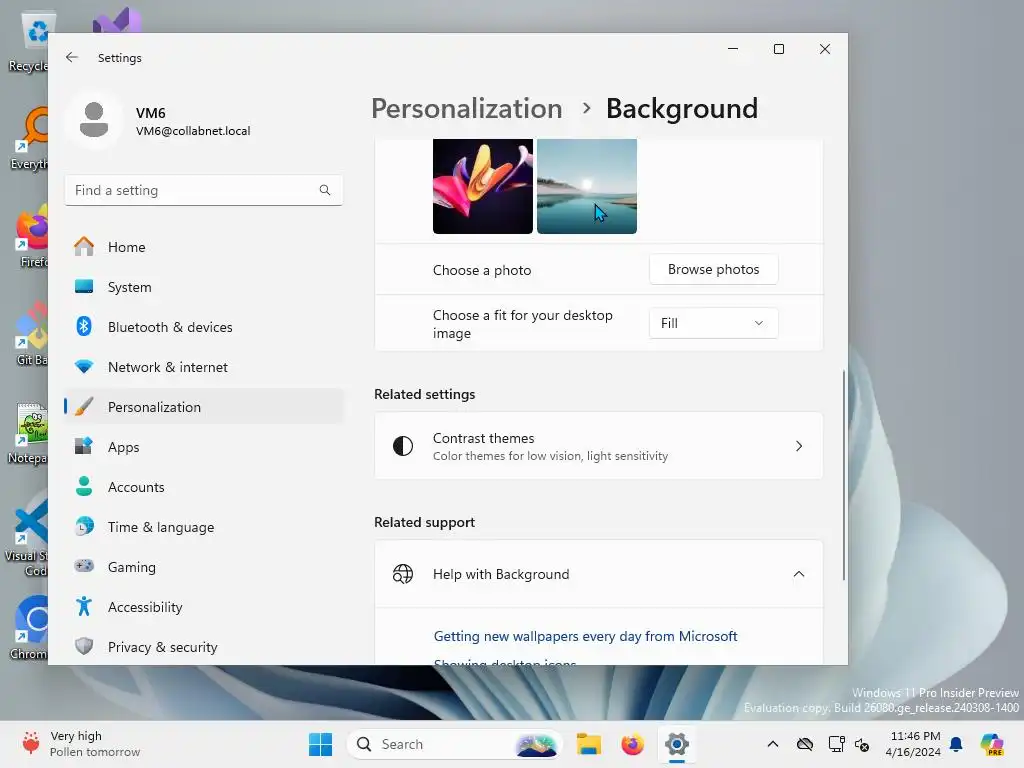Go back with the Settings back arrow

pos(72,57)
